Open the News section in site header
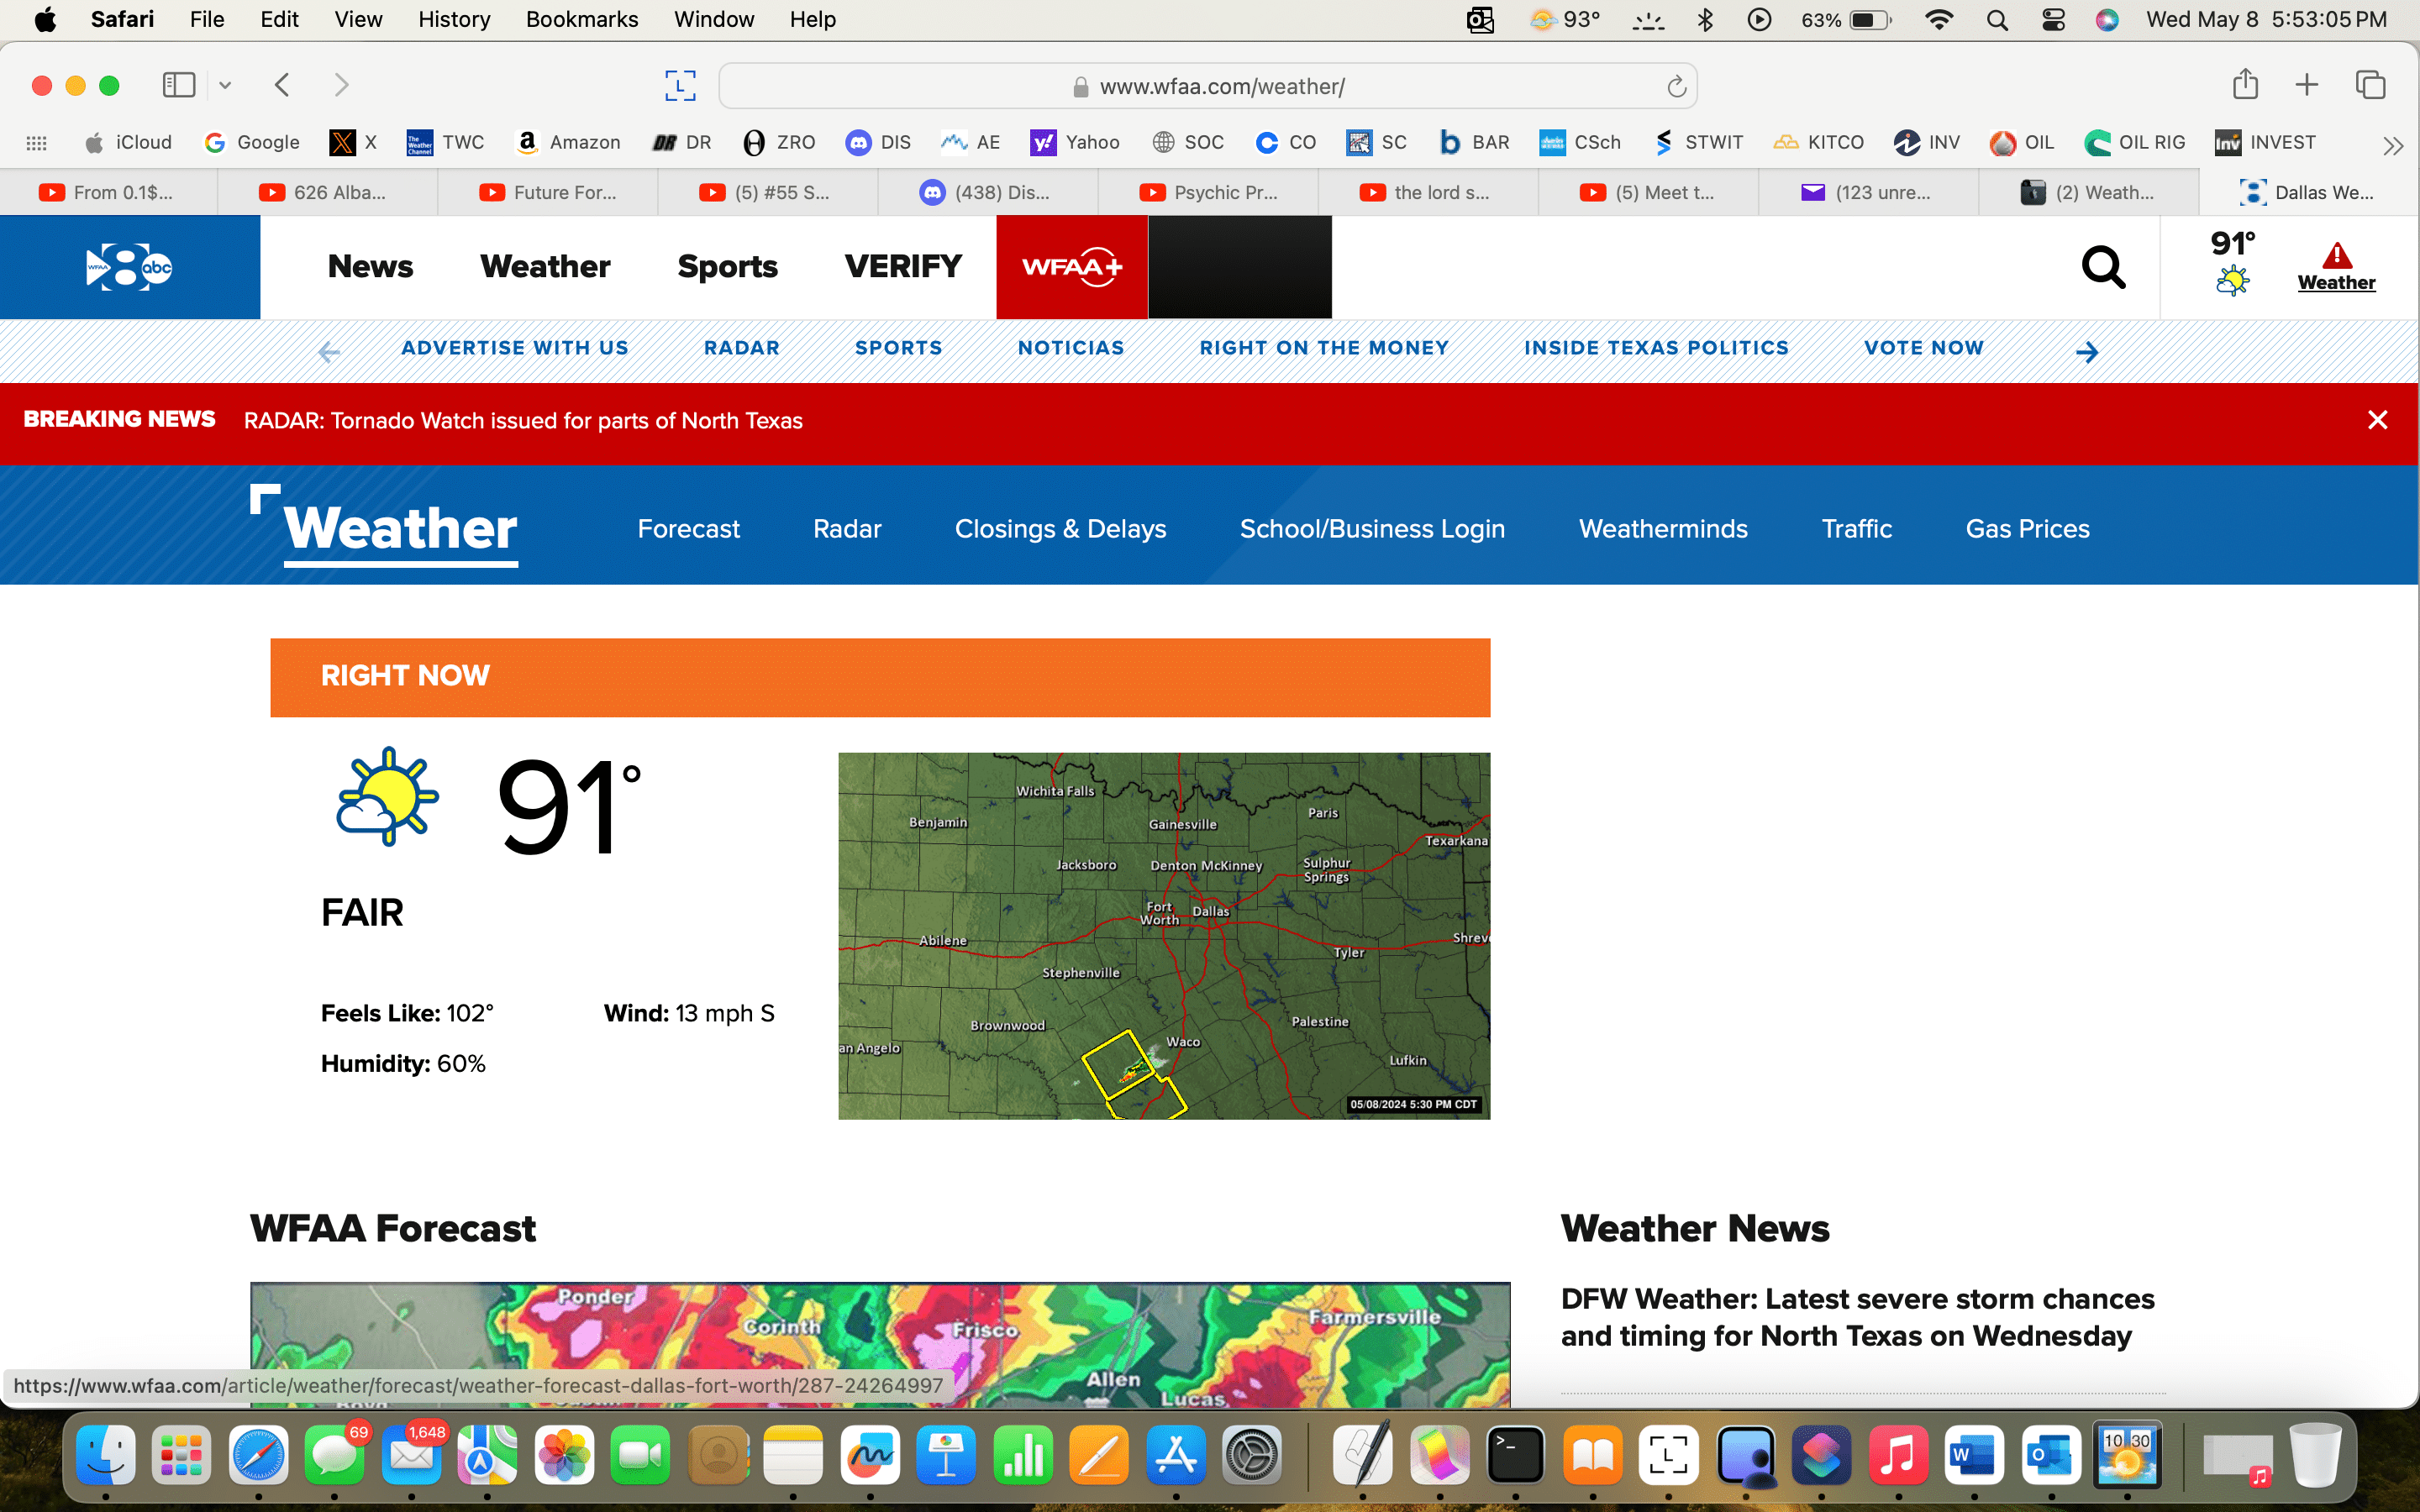 [x=370, y=267]
